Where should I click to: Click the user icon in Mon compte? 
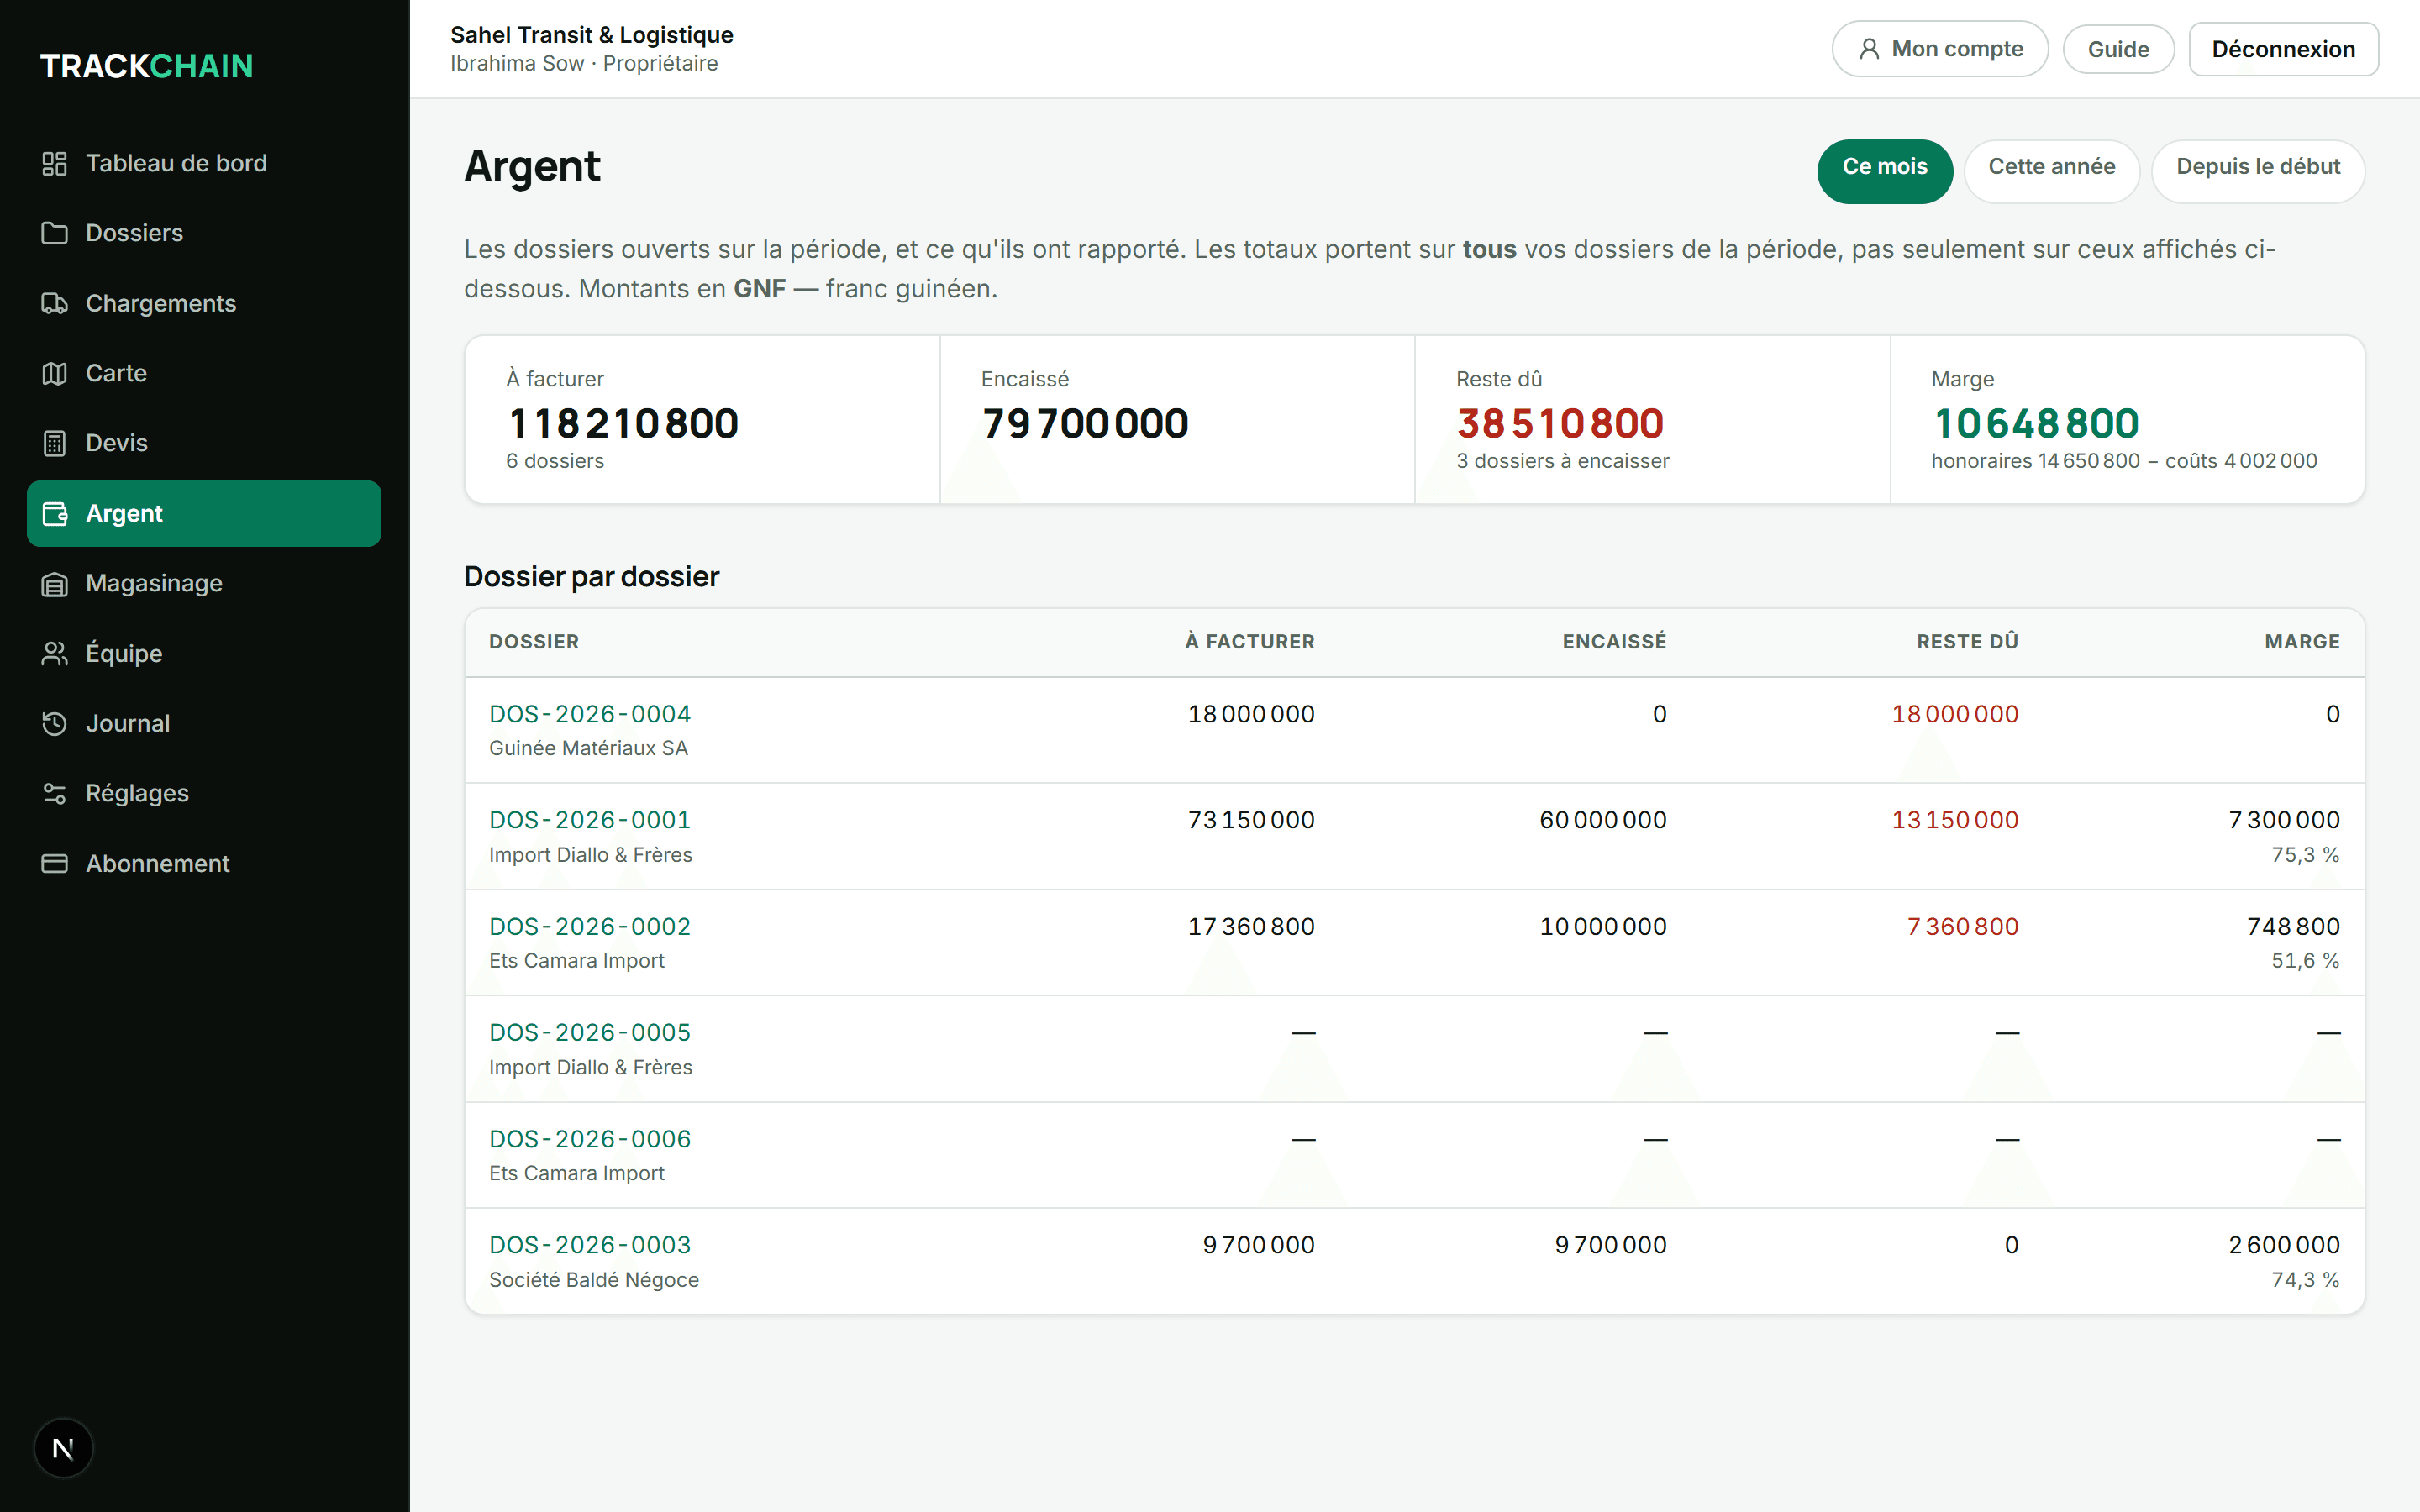point(1868,49)
